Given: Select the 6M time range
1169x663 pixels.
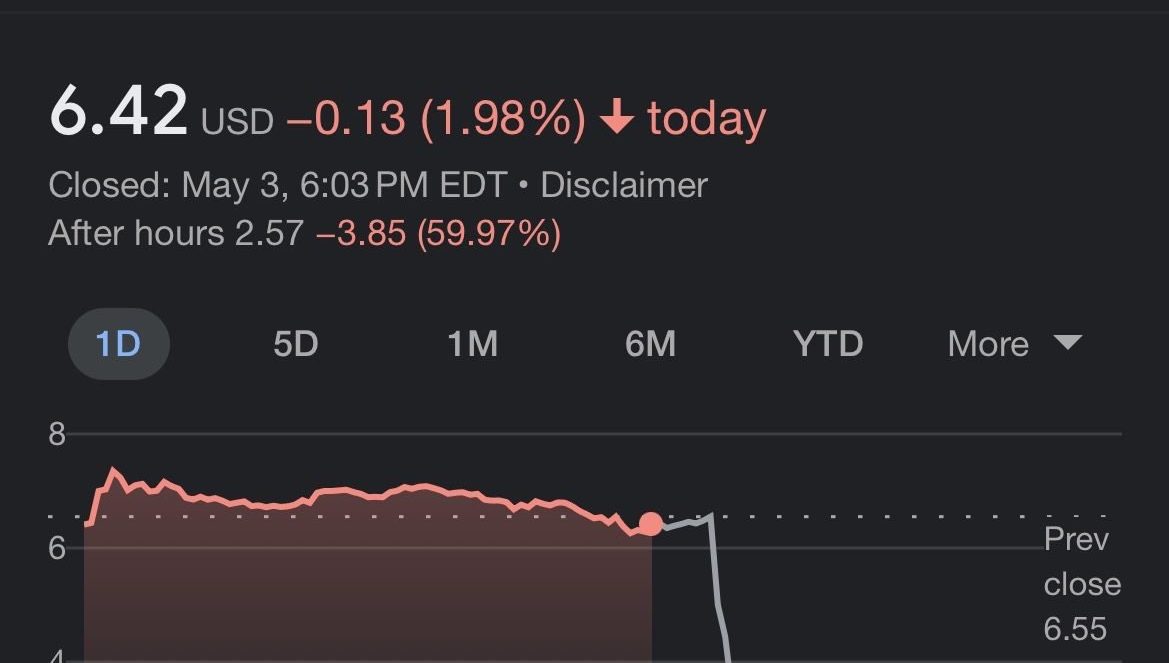Looking at the screenshot, I should tap(650, 344).
